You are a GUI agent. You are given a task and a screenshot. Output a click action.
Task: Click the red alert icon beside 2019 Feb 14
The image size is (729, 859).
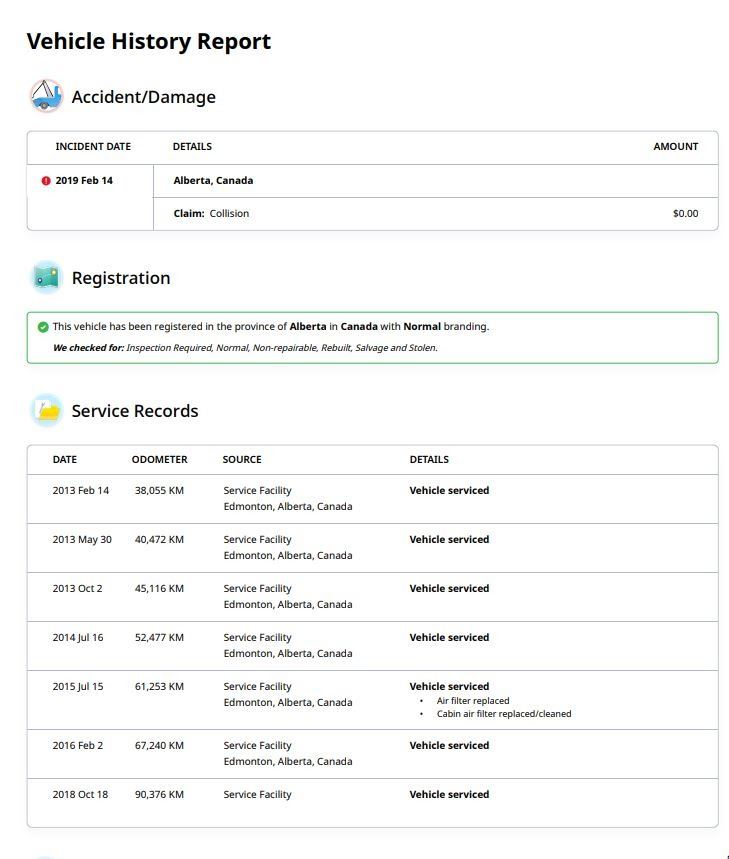pos(46,181)
